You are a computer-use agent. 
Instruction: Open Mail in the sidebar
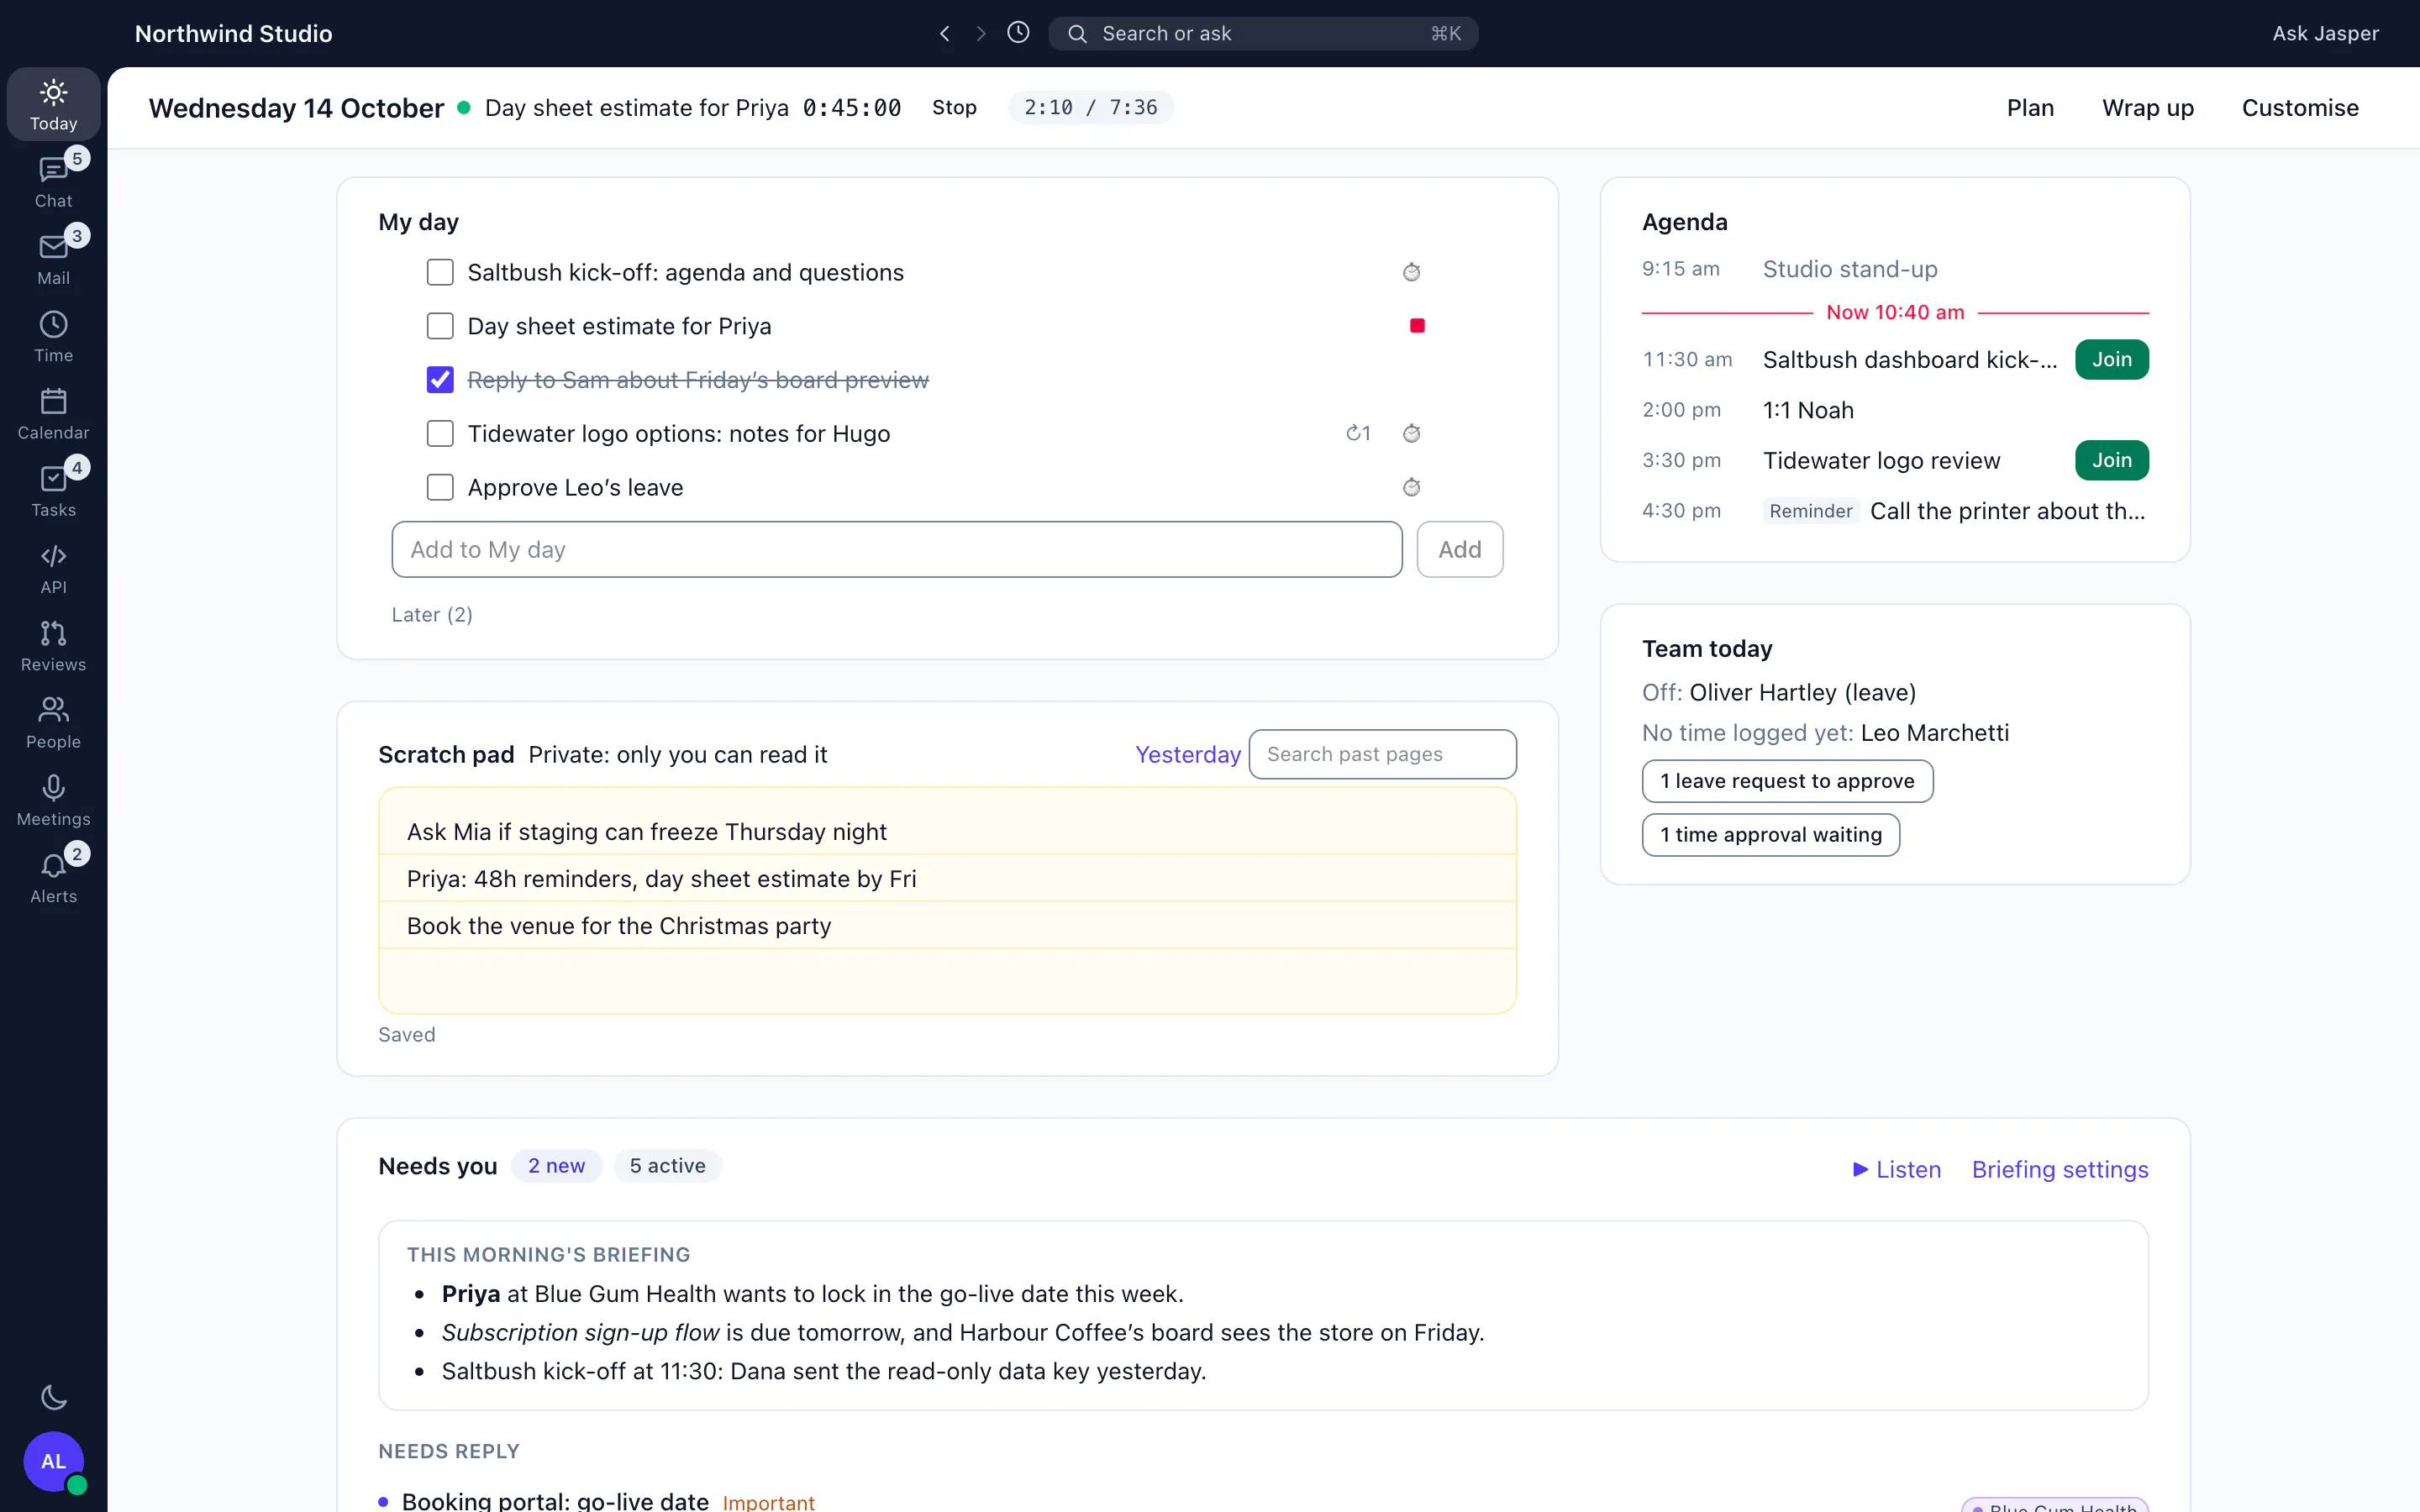53,258
